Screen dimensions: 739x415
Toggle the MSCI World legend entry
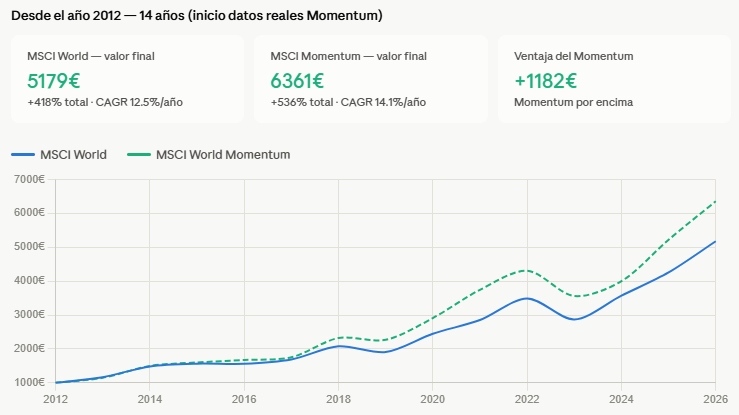pyautogui.click(x=59, y=155)
